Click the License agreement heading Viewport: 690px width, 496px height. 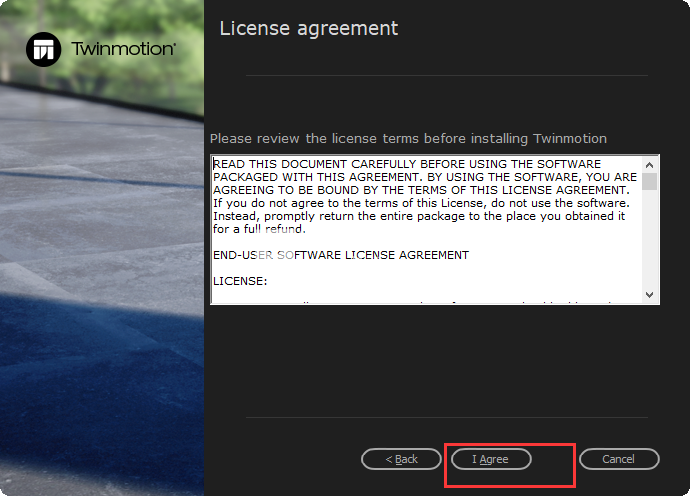click(308, 29)
